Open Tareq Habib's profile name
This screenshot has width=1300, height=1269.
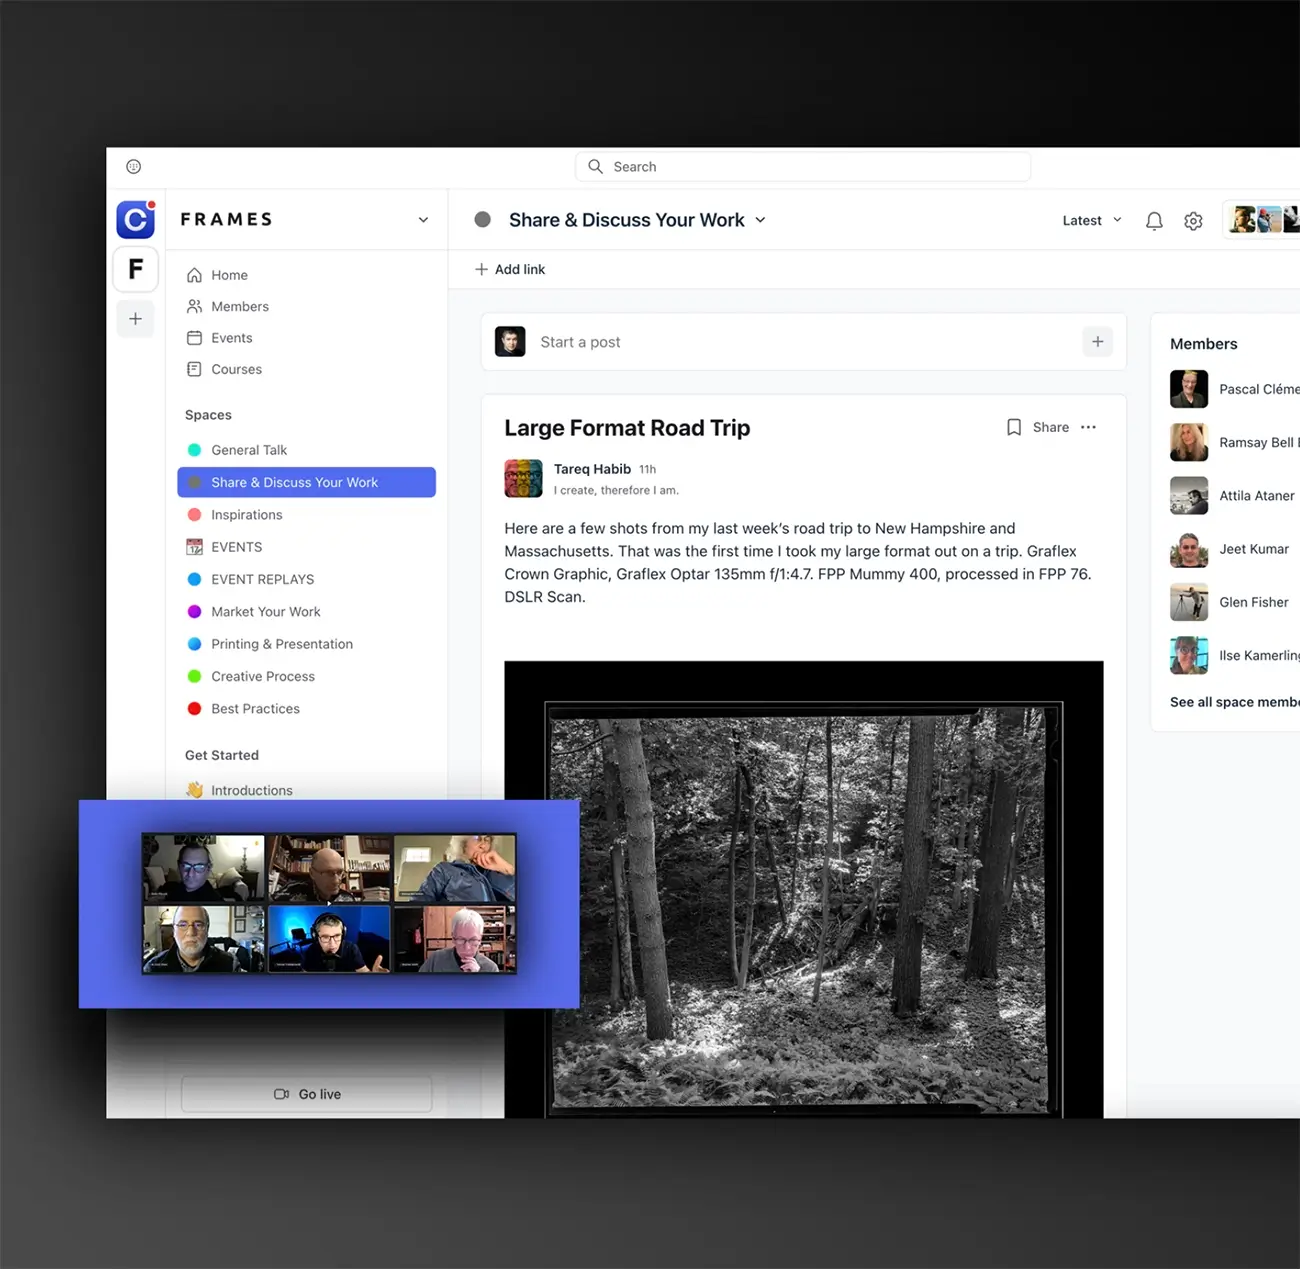(592, 469)
